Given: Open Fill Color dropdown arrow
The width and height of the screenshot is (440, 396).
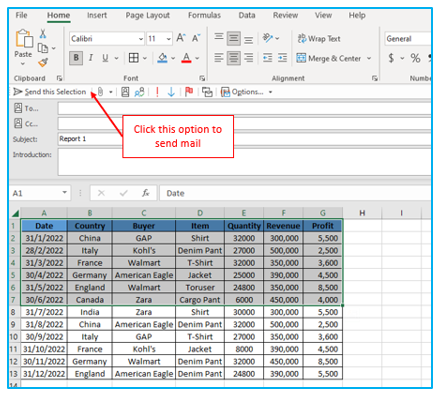Looking at the screenshot, I should 173,58.
